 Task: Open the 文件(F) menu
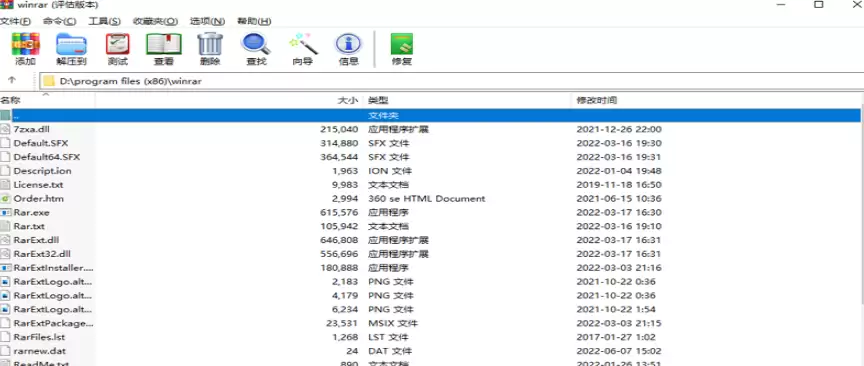15,21
